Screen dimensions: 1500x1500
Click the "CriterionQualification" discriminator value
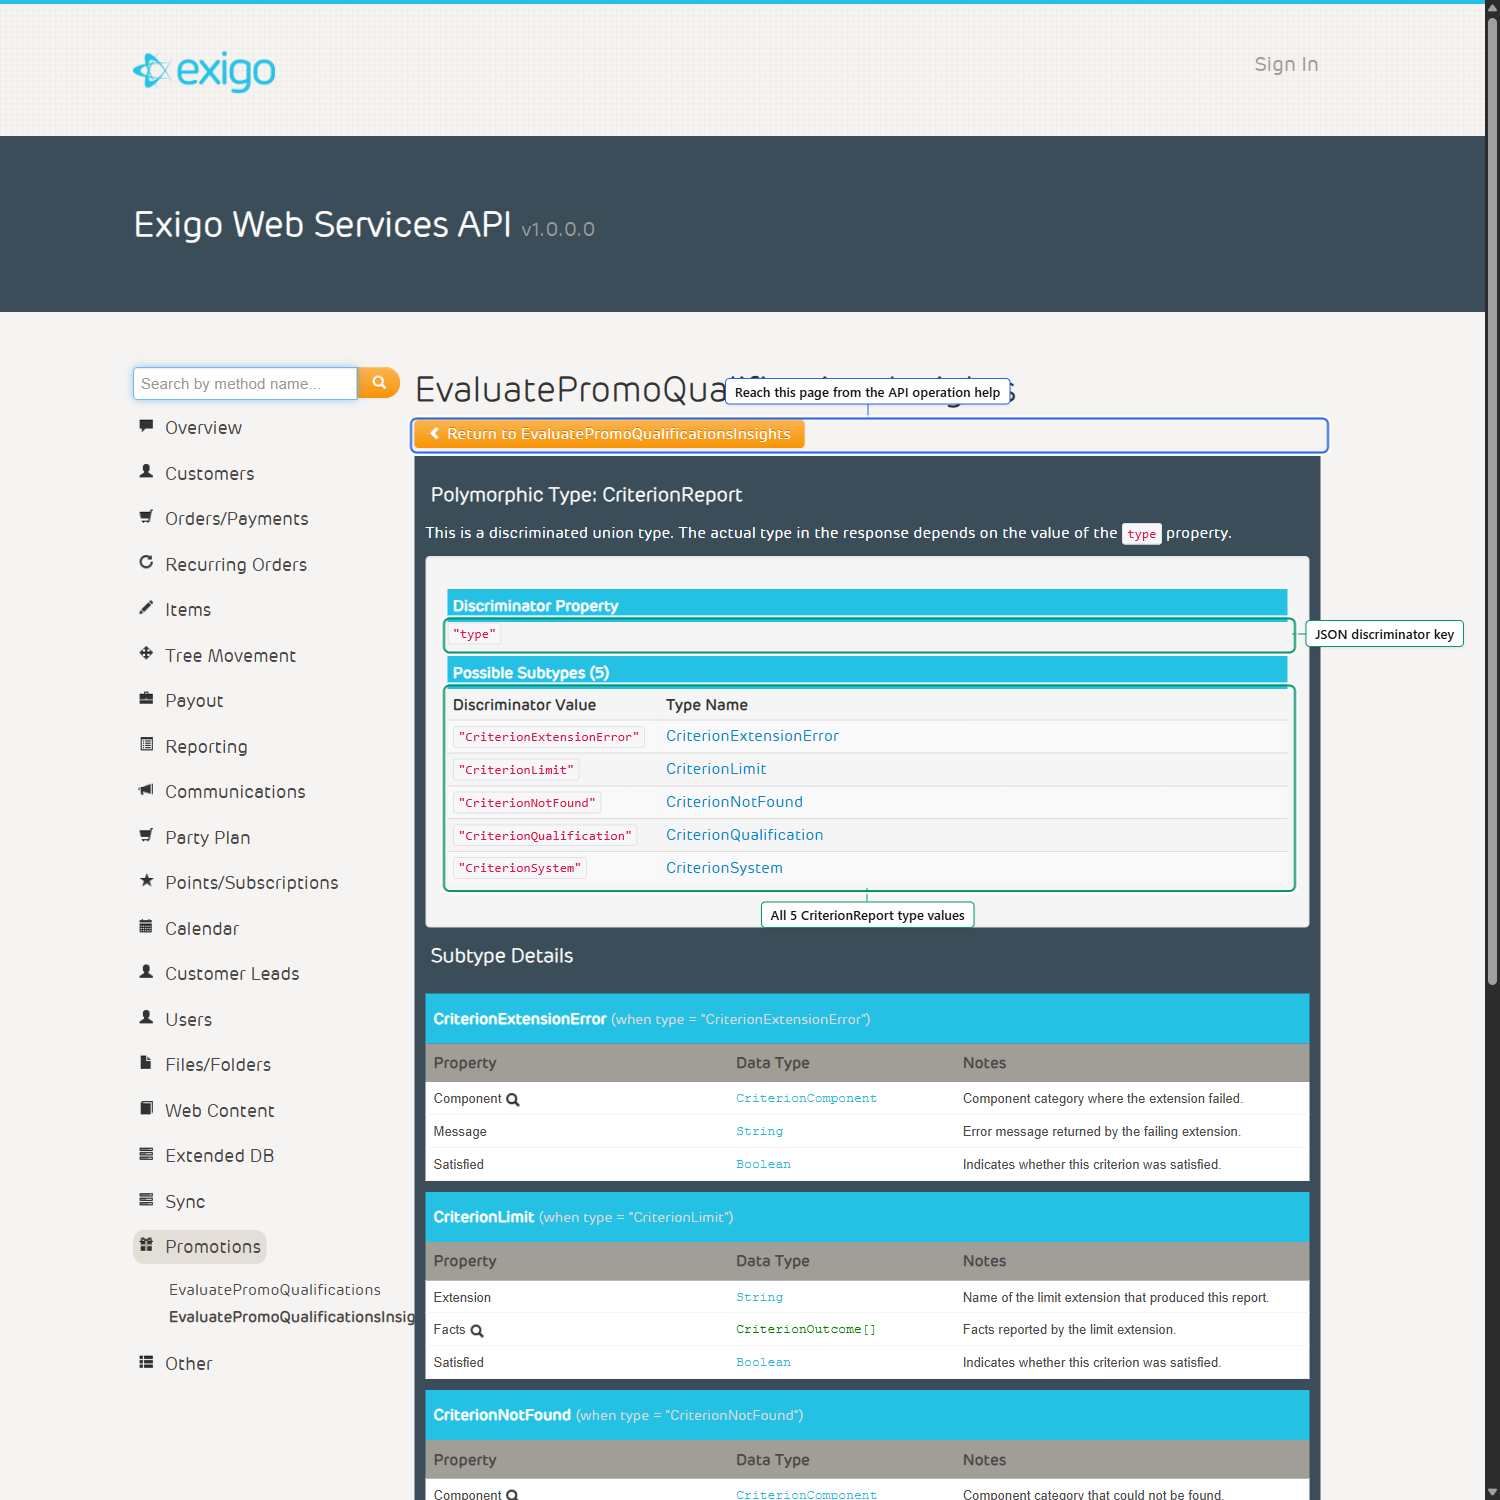[x=545, y=836]
